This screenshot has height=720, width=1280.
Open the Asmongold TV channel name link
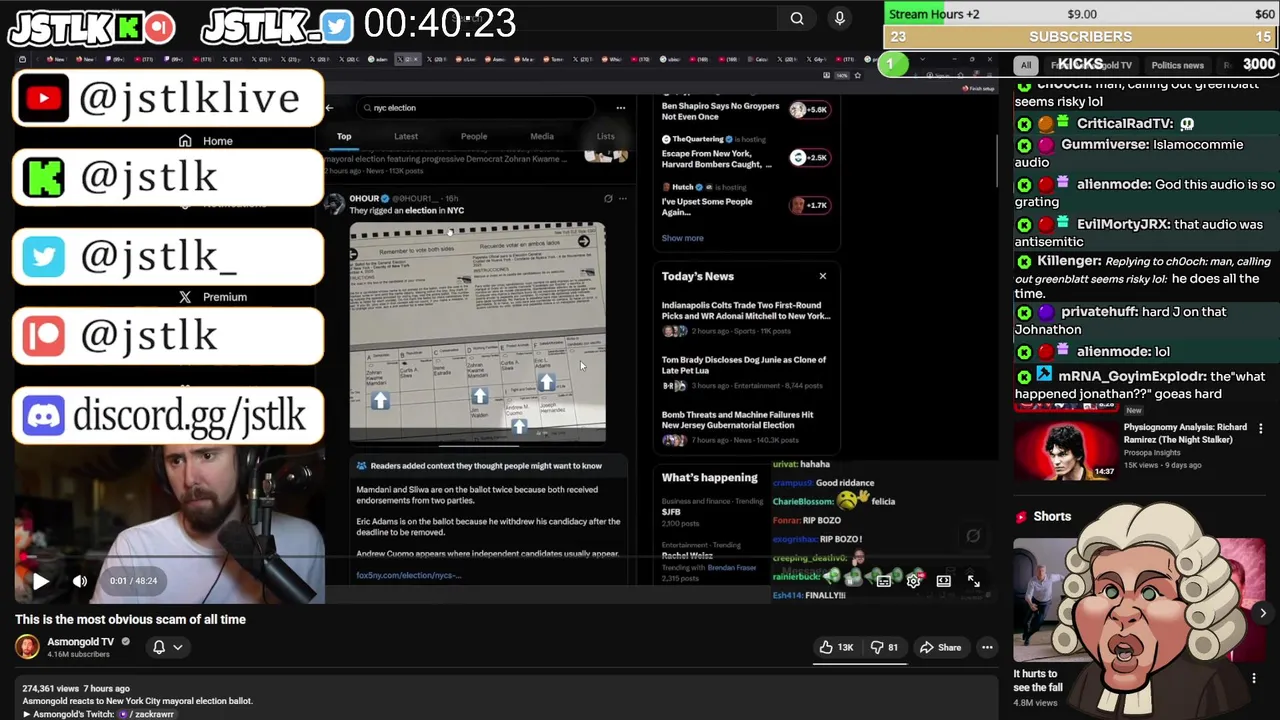81,642
